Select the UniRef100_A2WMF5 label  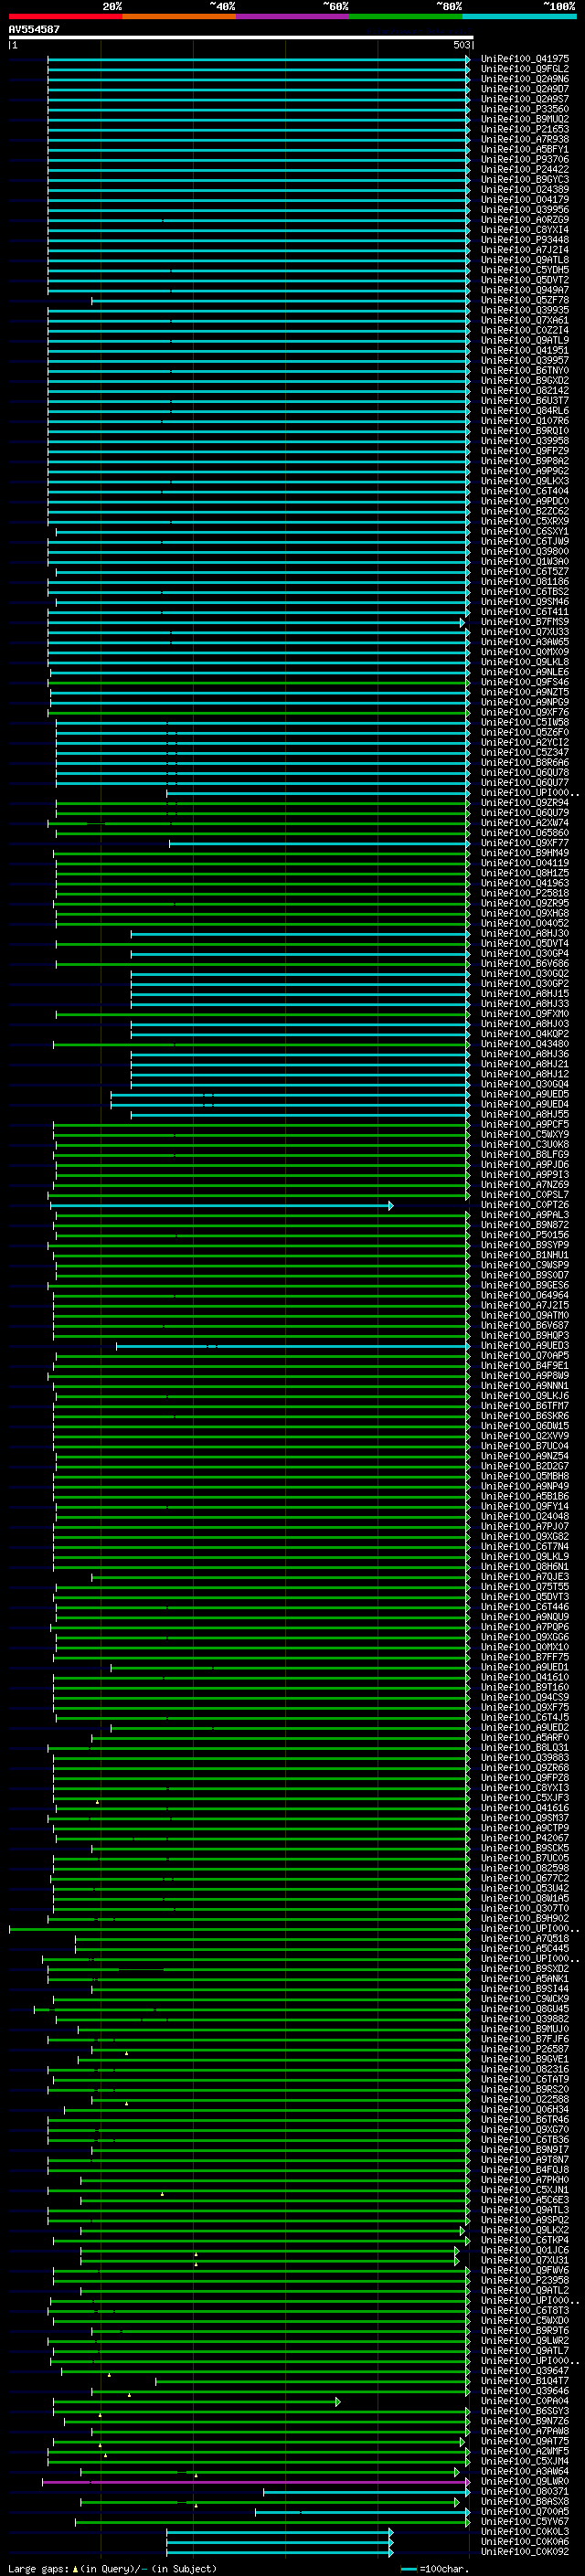coord(525,2450)
